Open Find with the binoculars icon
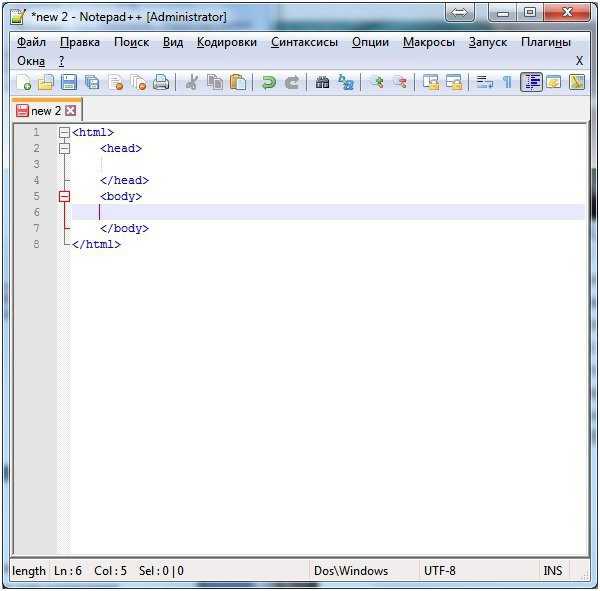This screenshot has width=600, height=591. click(323, 82)
